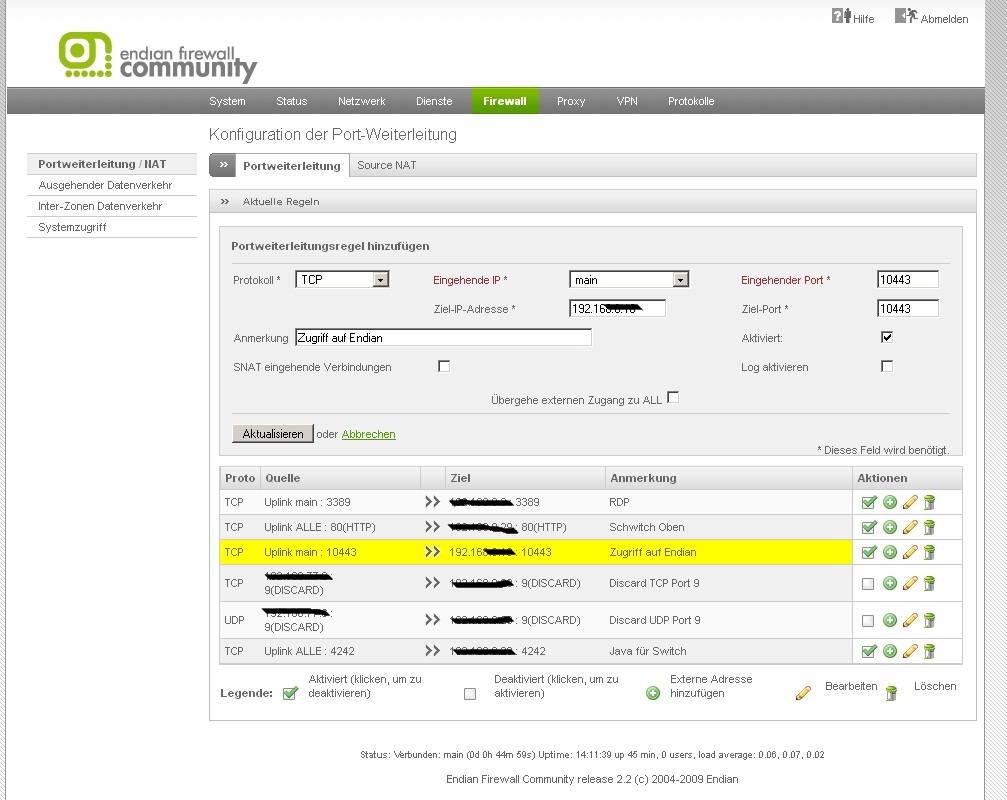
Task: Click the add external address icon in RDP row
Action: (x=889, y=502)
